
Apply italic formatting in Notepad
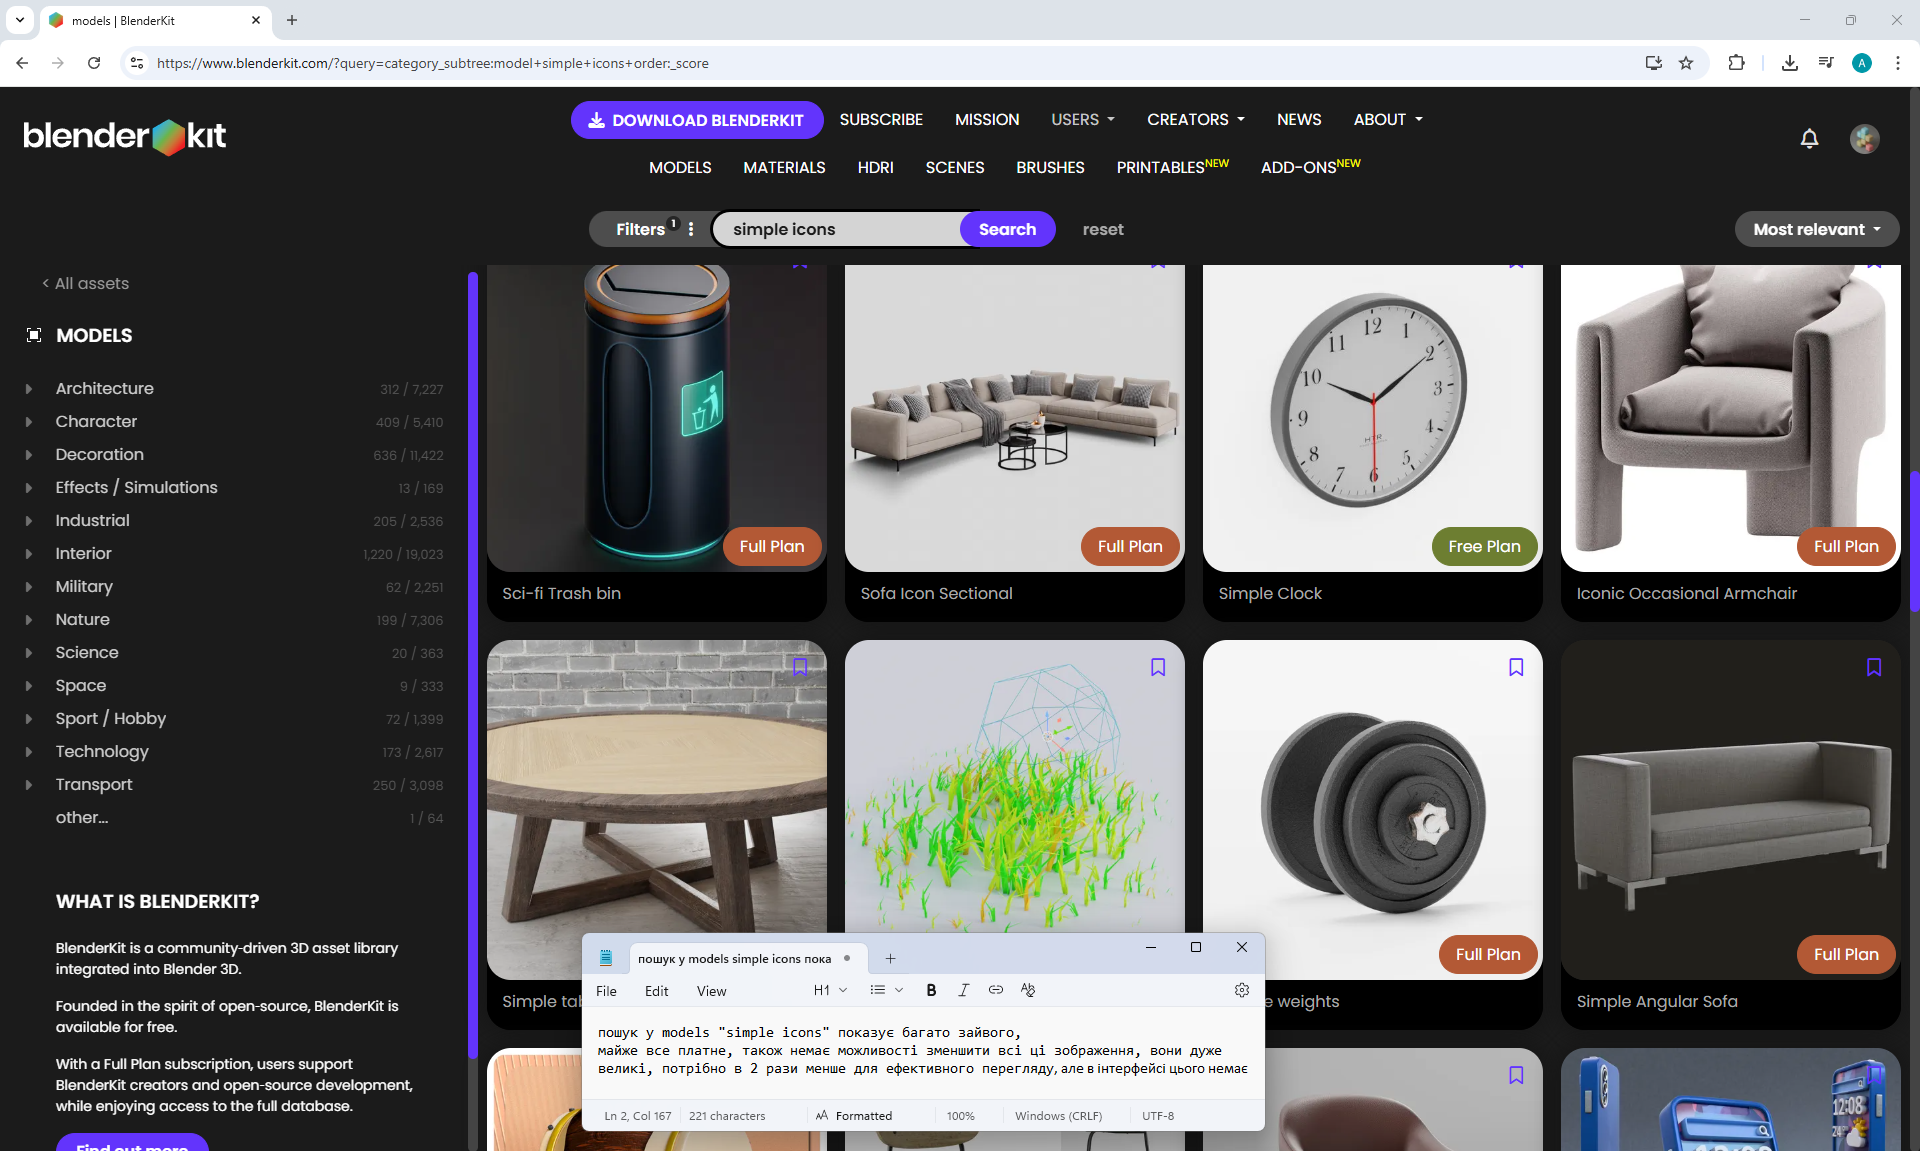[x=963, y=990]
